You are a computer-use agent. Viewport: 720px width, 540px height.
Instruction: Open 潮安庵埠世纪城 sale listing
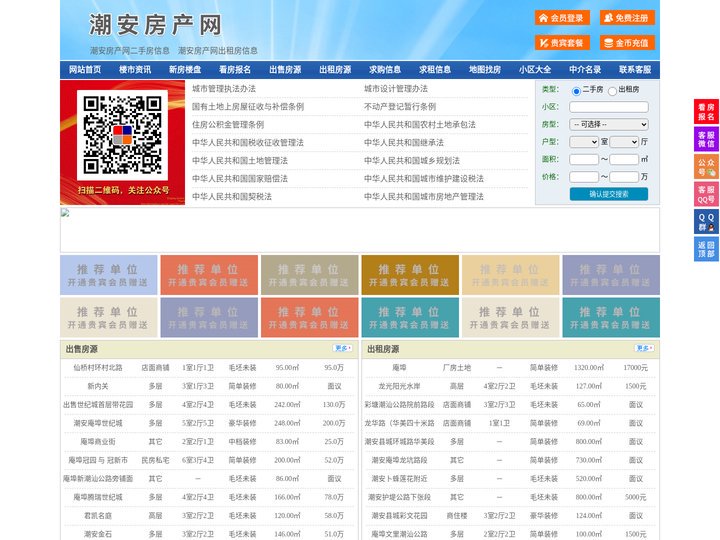tap(98, 423)
